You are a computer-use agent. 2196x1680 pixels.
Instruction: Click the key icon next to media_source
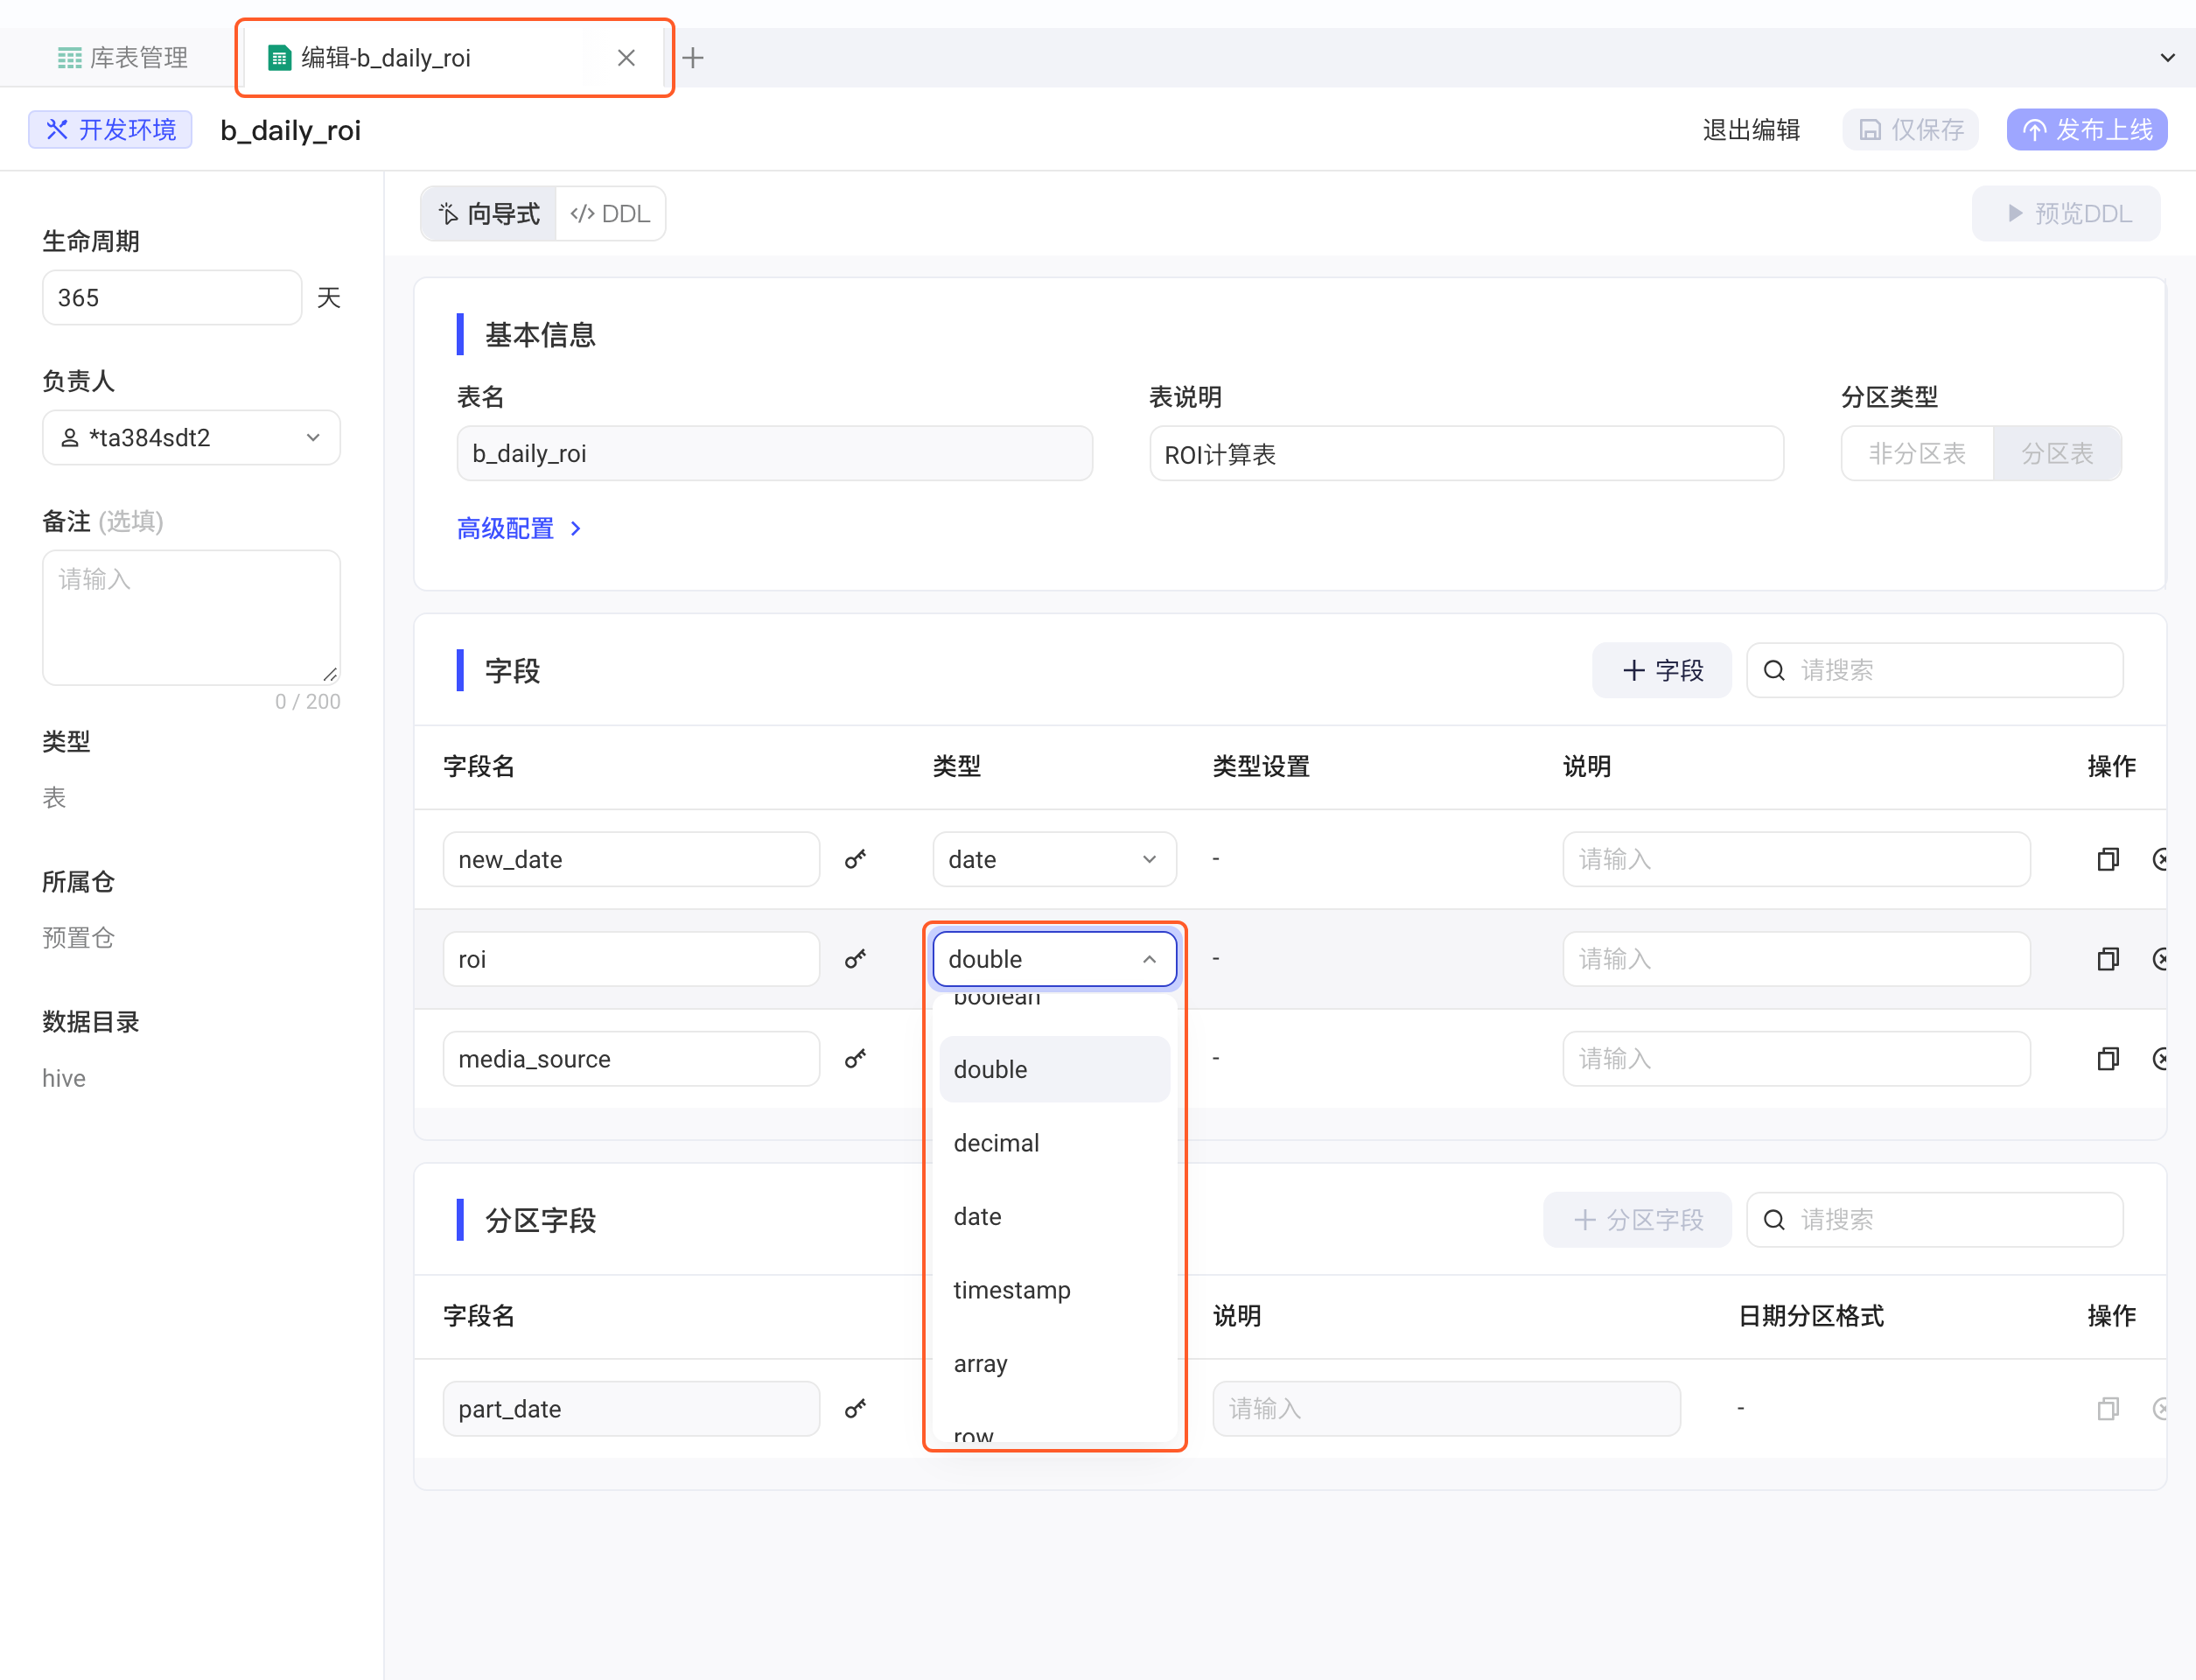[855, 1059]
